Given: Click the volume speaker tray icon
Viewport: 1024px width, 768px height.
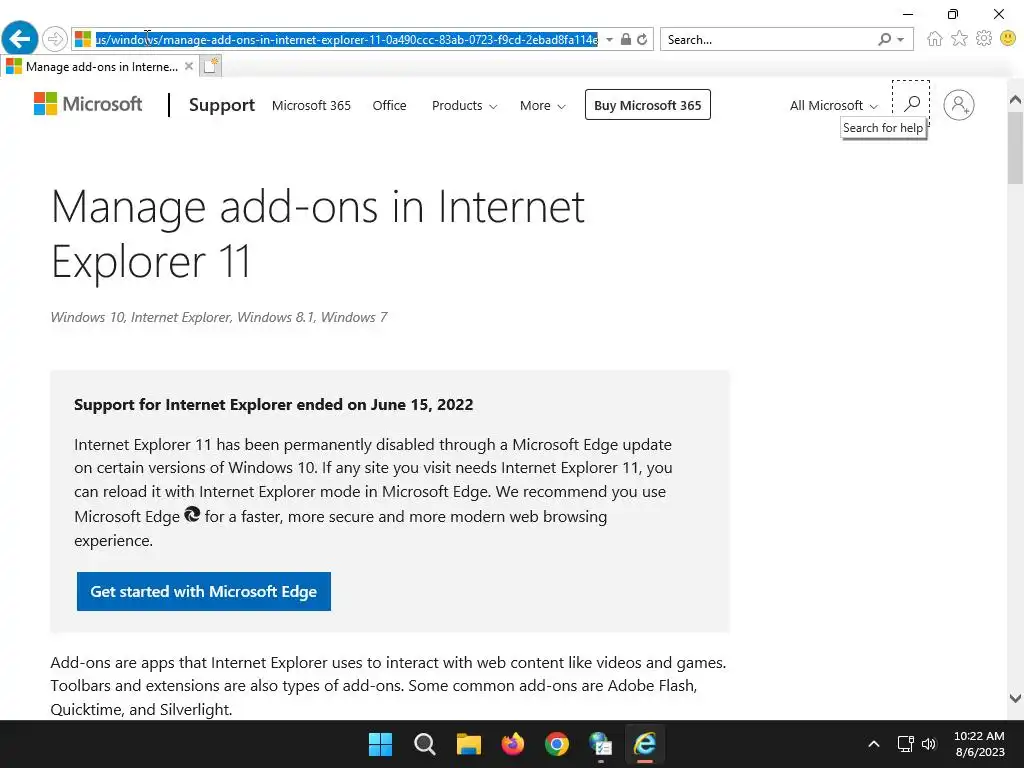Looking at the screenshot, I should tap(929, 744).
